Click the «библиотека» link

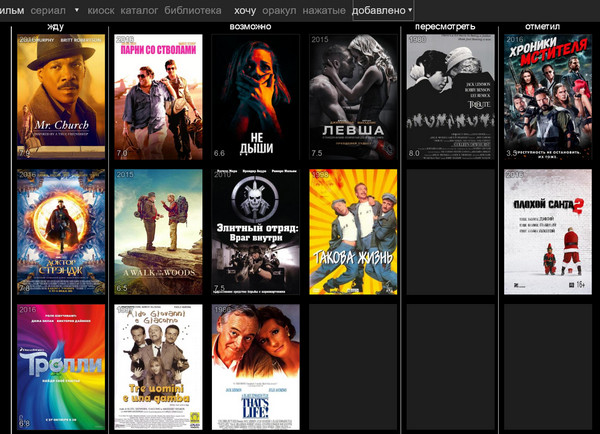point(192,10)
